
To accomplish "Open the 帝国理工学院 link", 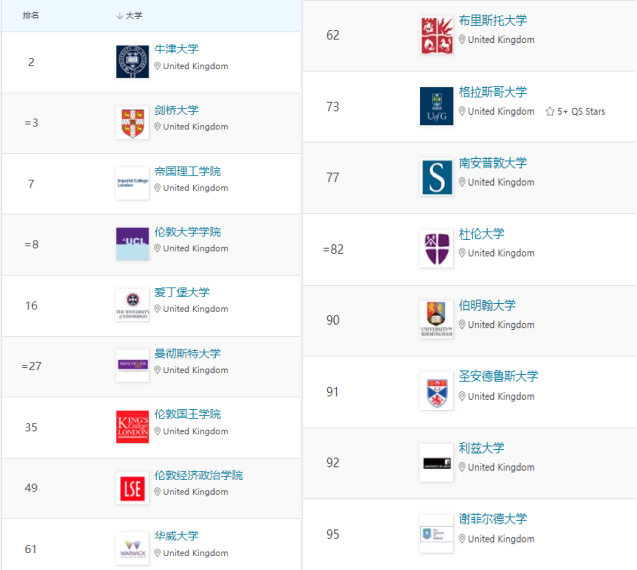I will coord(187,172).
